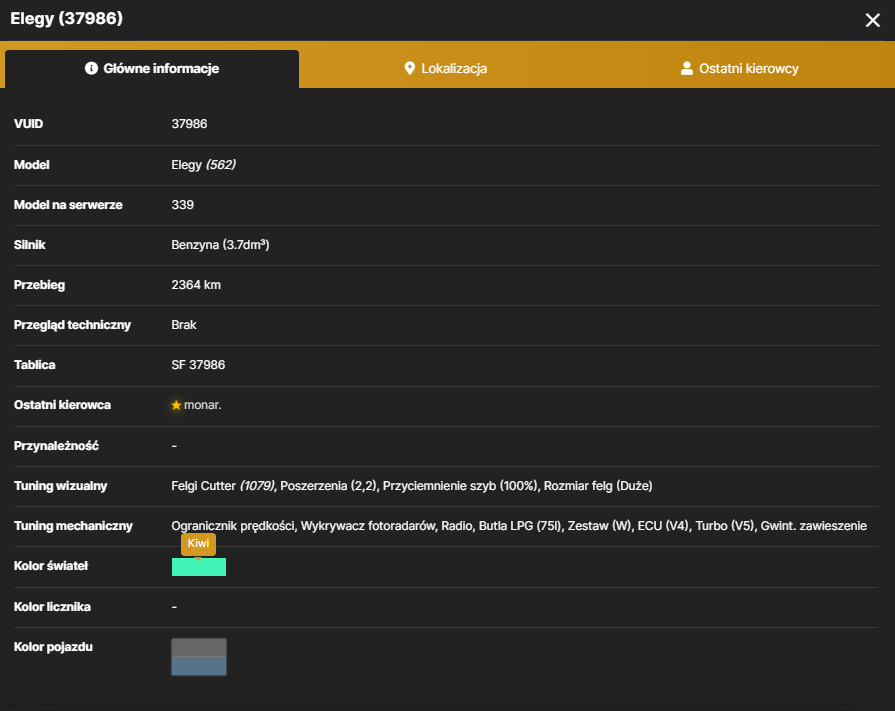Viewport: 895px width, 711px height.
Task: Click the person icon on Ostatni kierowcy tab
Action: coord(687,68)
